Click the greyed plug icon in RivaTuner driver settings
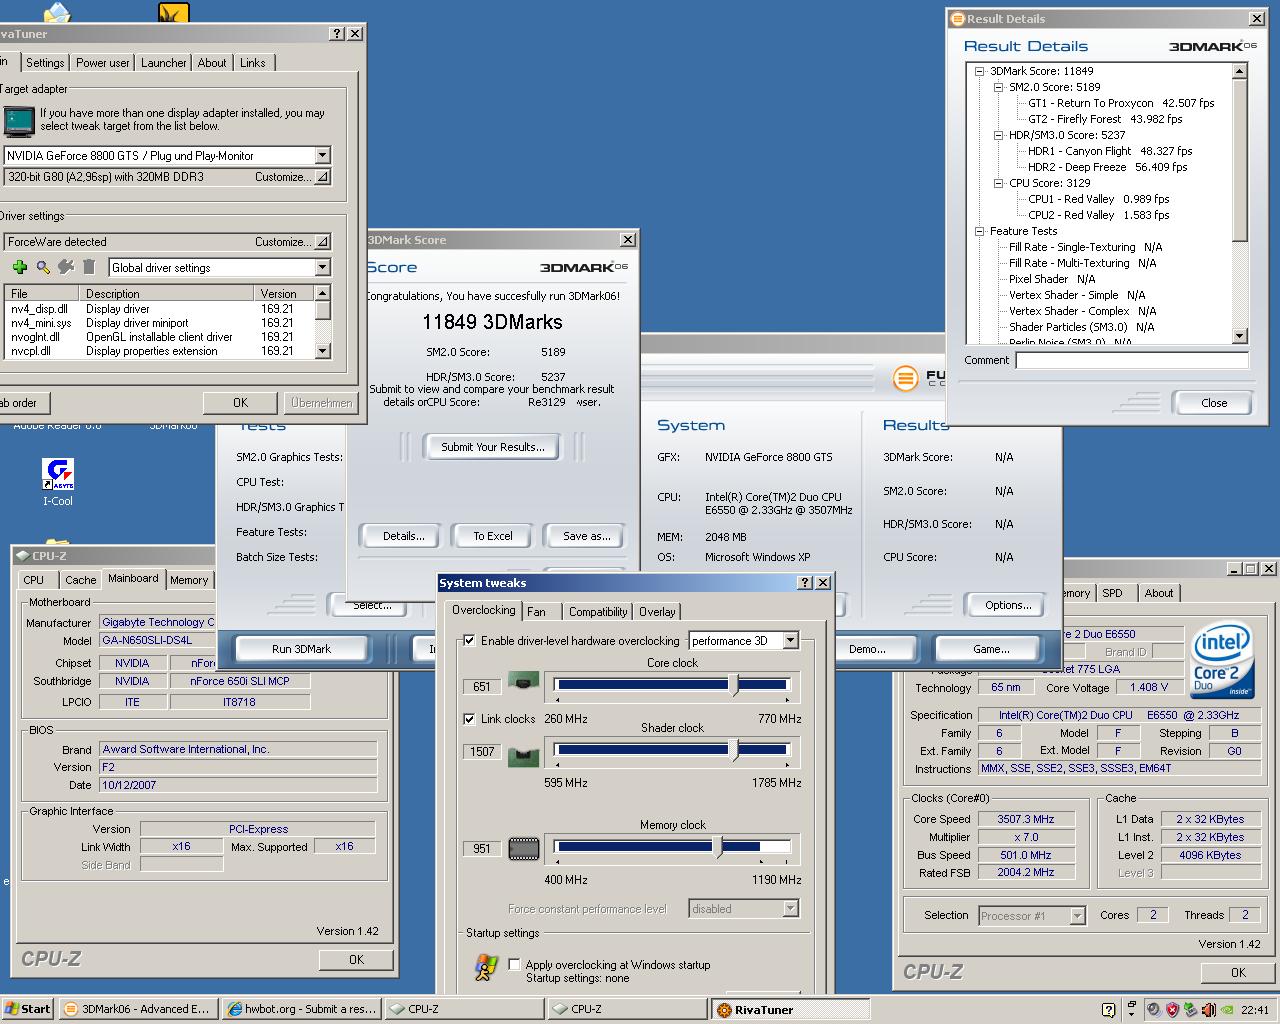The image size is (1280, 1024). [x=66, y=267]
